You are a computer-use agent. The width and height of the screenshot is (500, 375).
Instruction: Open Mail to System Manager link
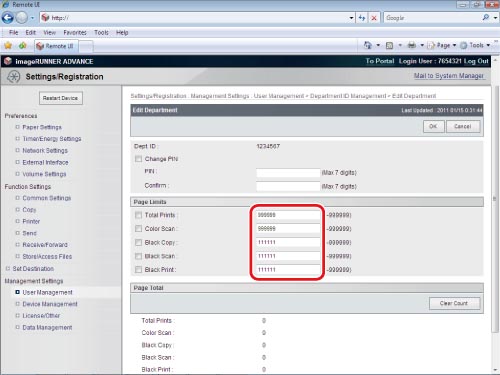point(449,76)
